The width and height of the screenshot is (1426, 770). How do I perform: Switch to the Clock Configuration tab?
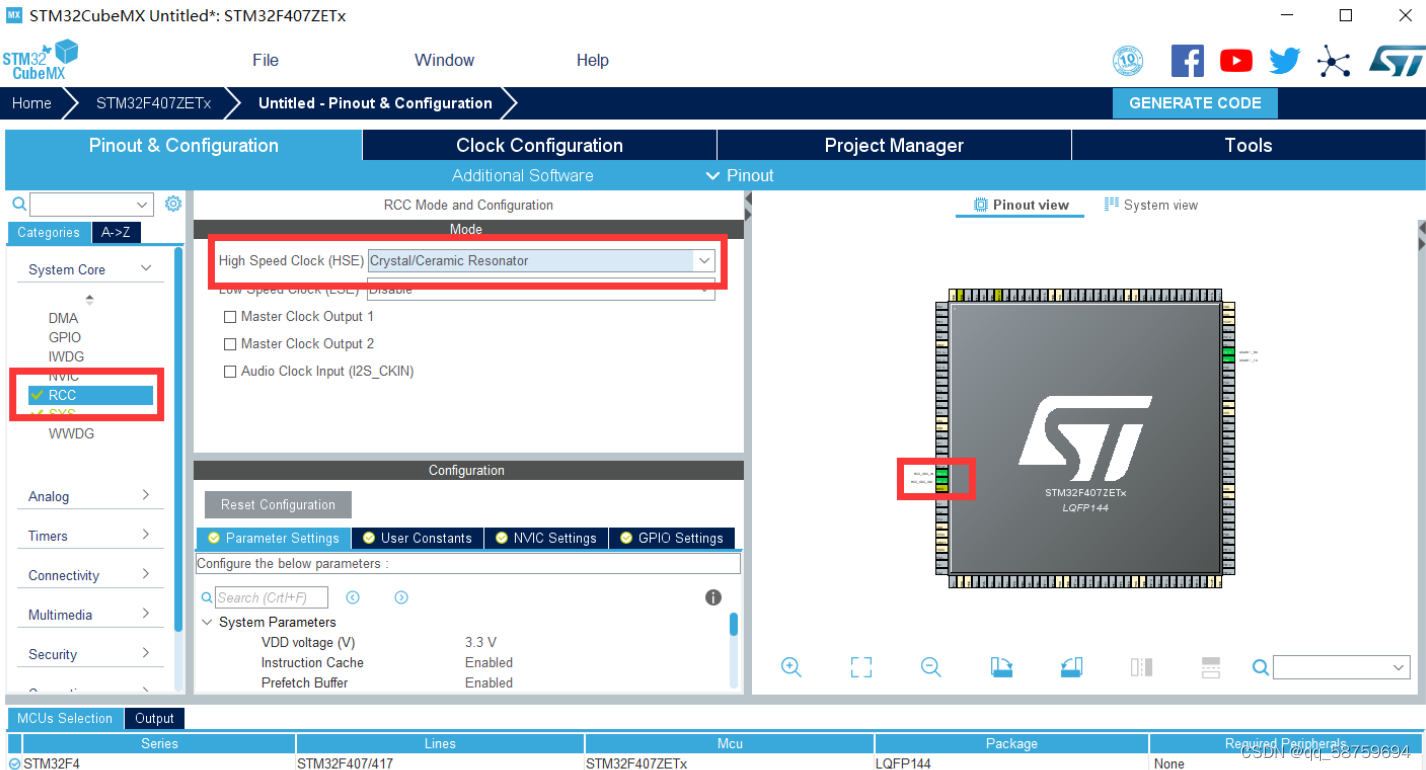[538, 145]
